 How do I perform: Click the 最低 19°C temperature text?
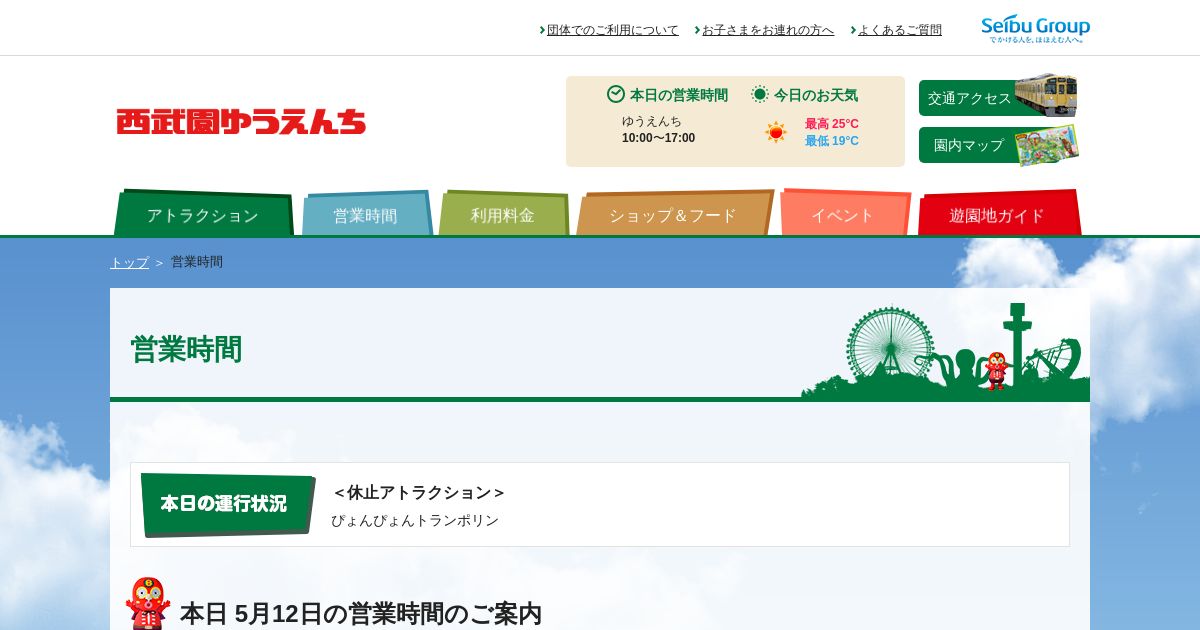click(832, 141)
